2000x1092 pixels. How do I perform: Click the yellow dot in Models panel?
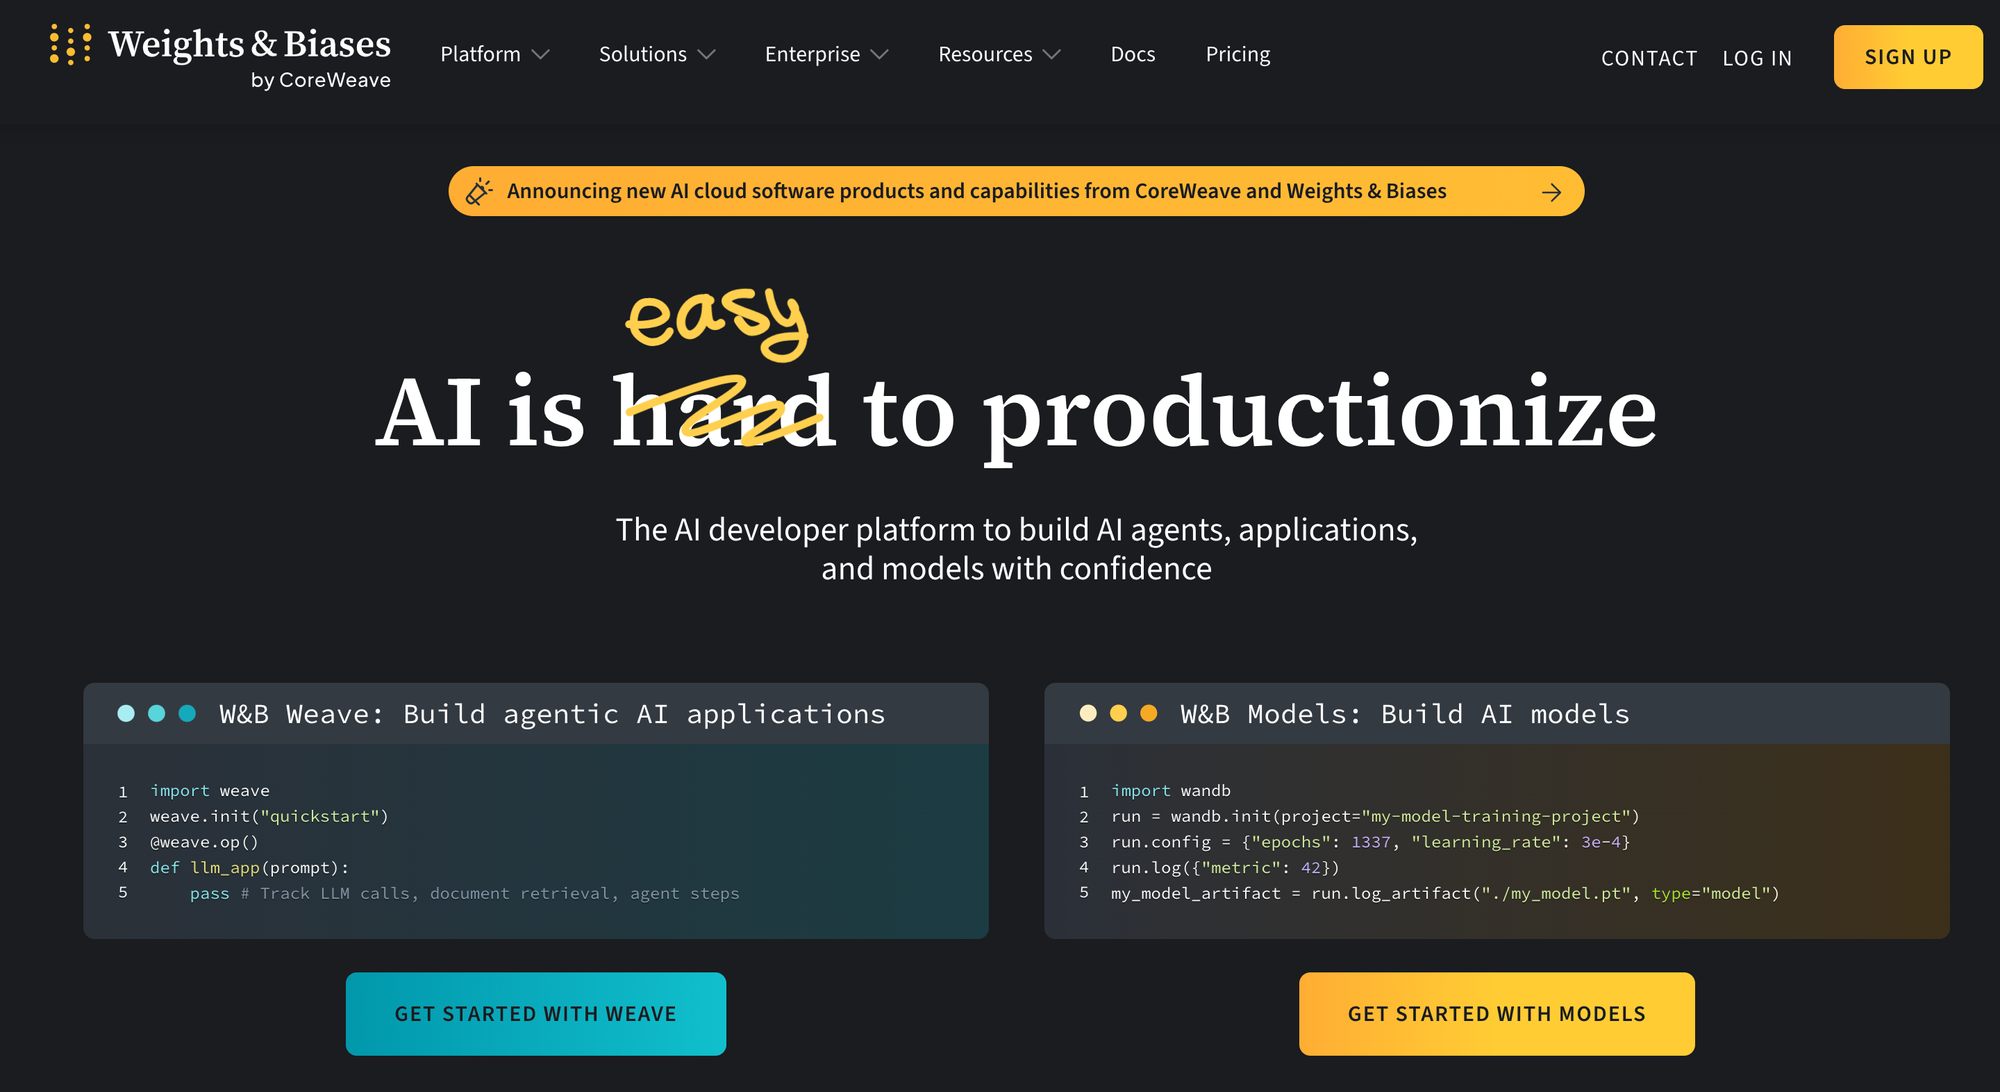[x=1118, y=713]
